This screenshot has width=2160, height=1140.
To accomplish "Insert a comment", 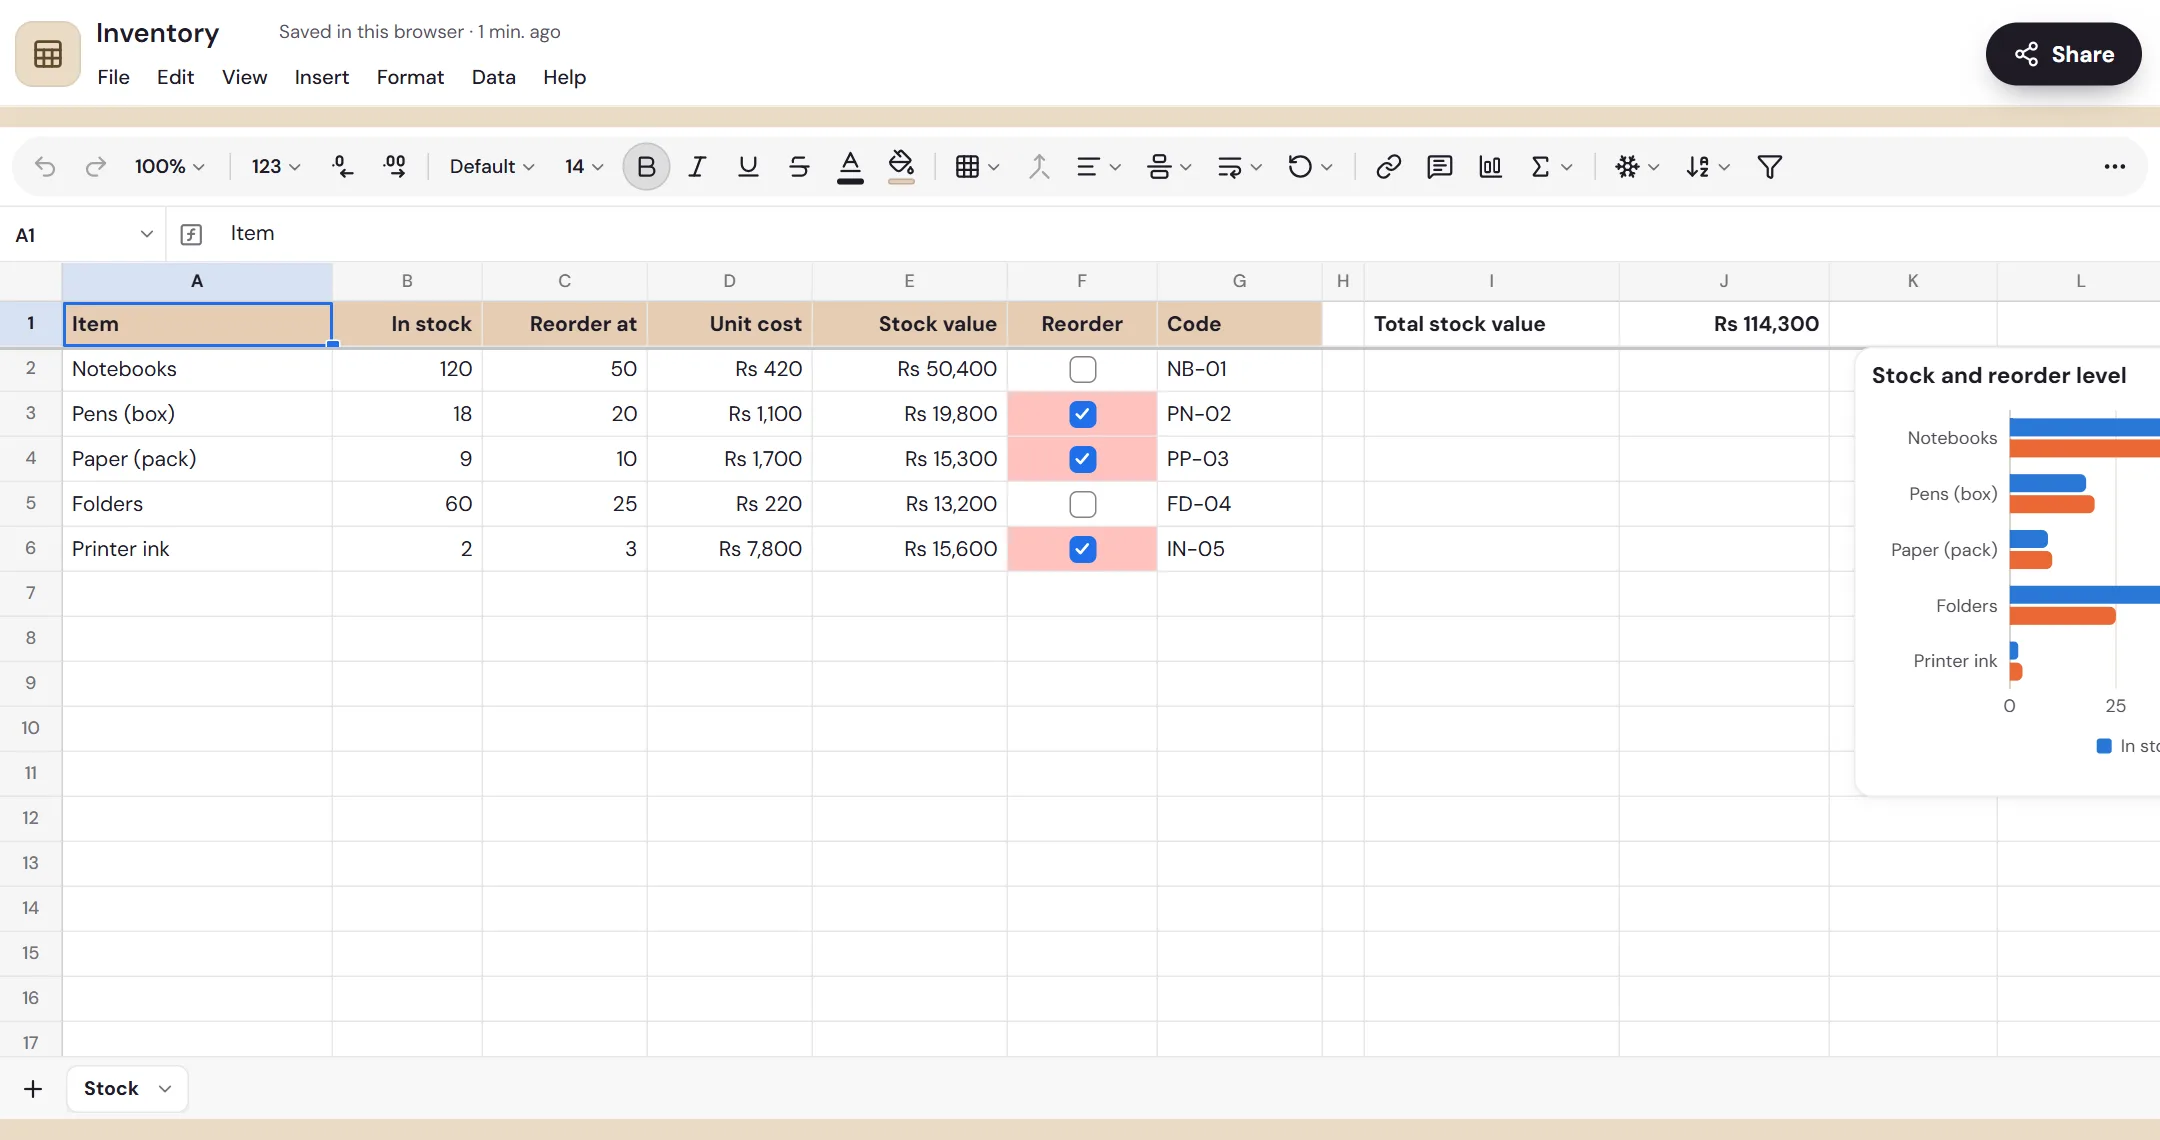I will [x=1439, y=166].
